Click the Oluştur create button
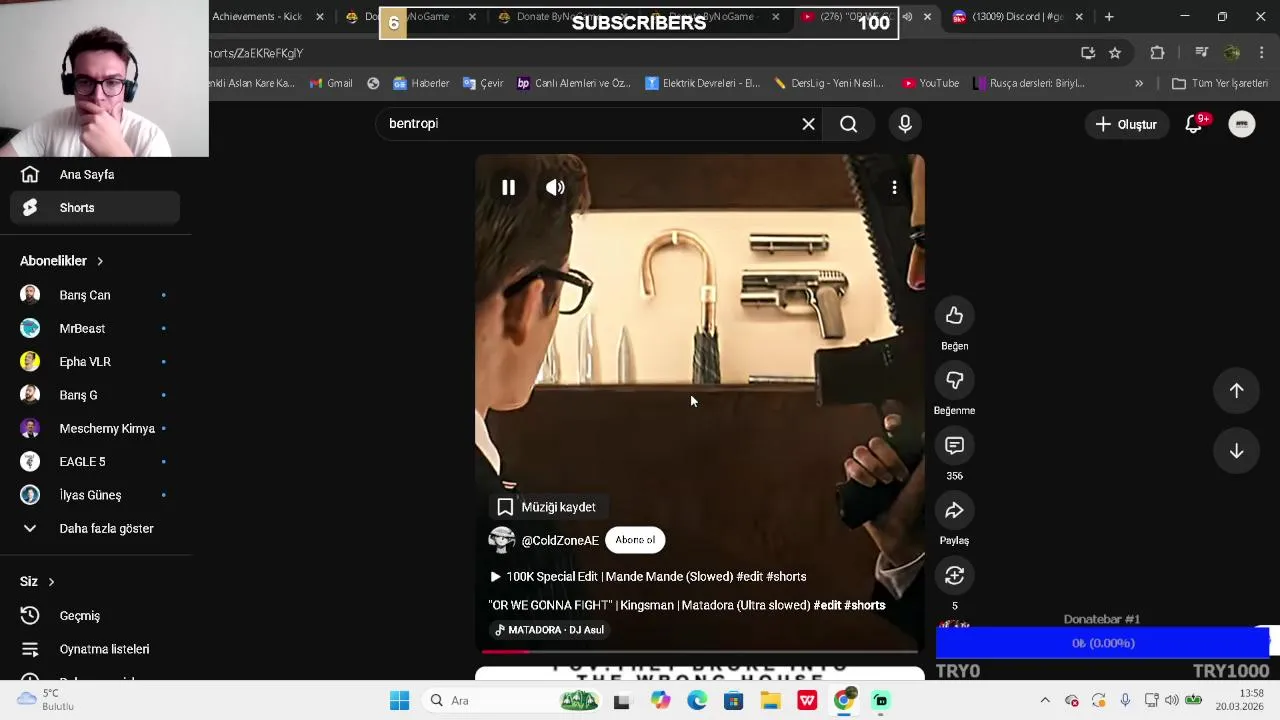Image resolution: width=1280 pixels, height=720 pixels. click(x=1125, y=124)
